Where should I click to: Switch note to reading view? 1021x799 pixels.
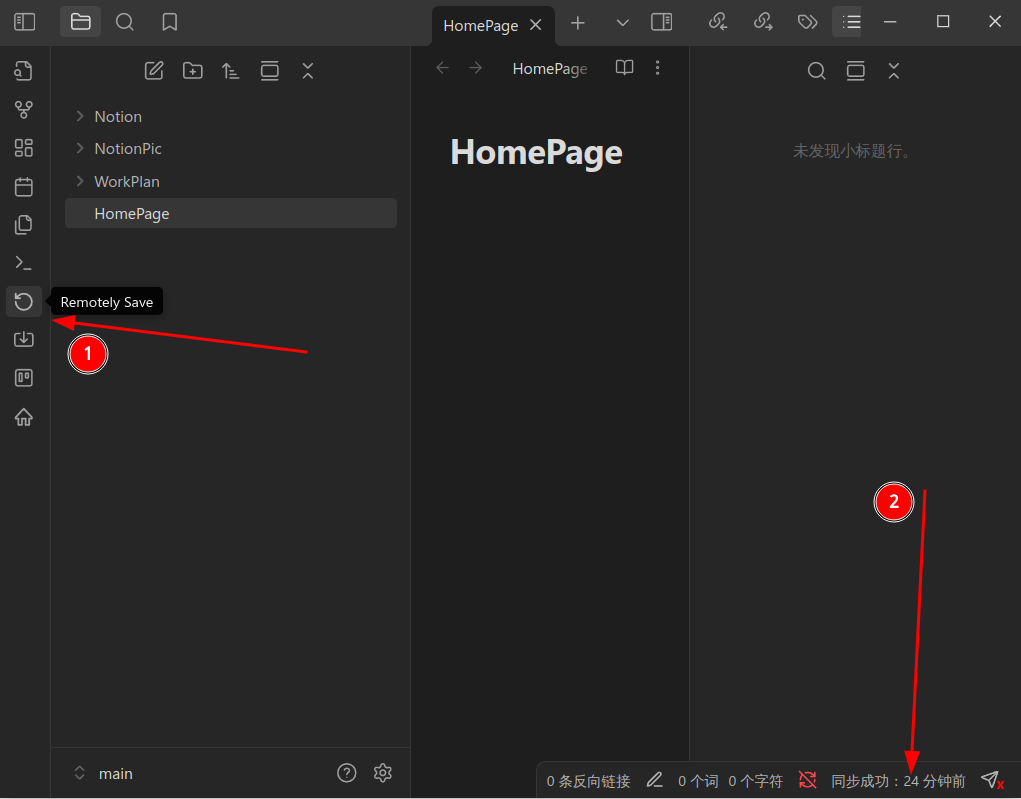624,68
